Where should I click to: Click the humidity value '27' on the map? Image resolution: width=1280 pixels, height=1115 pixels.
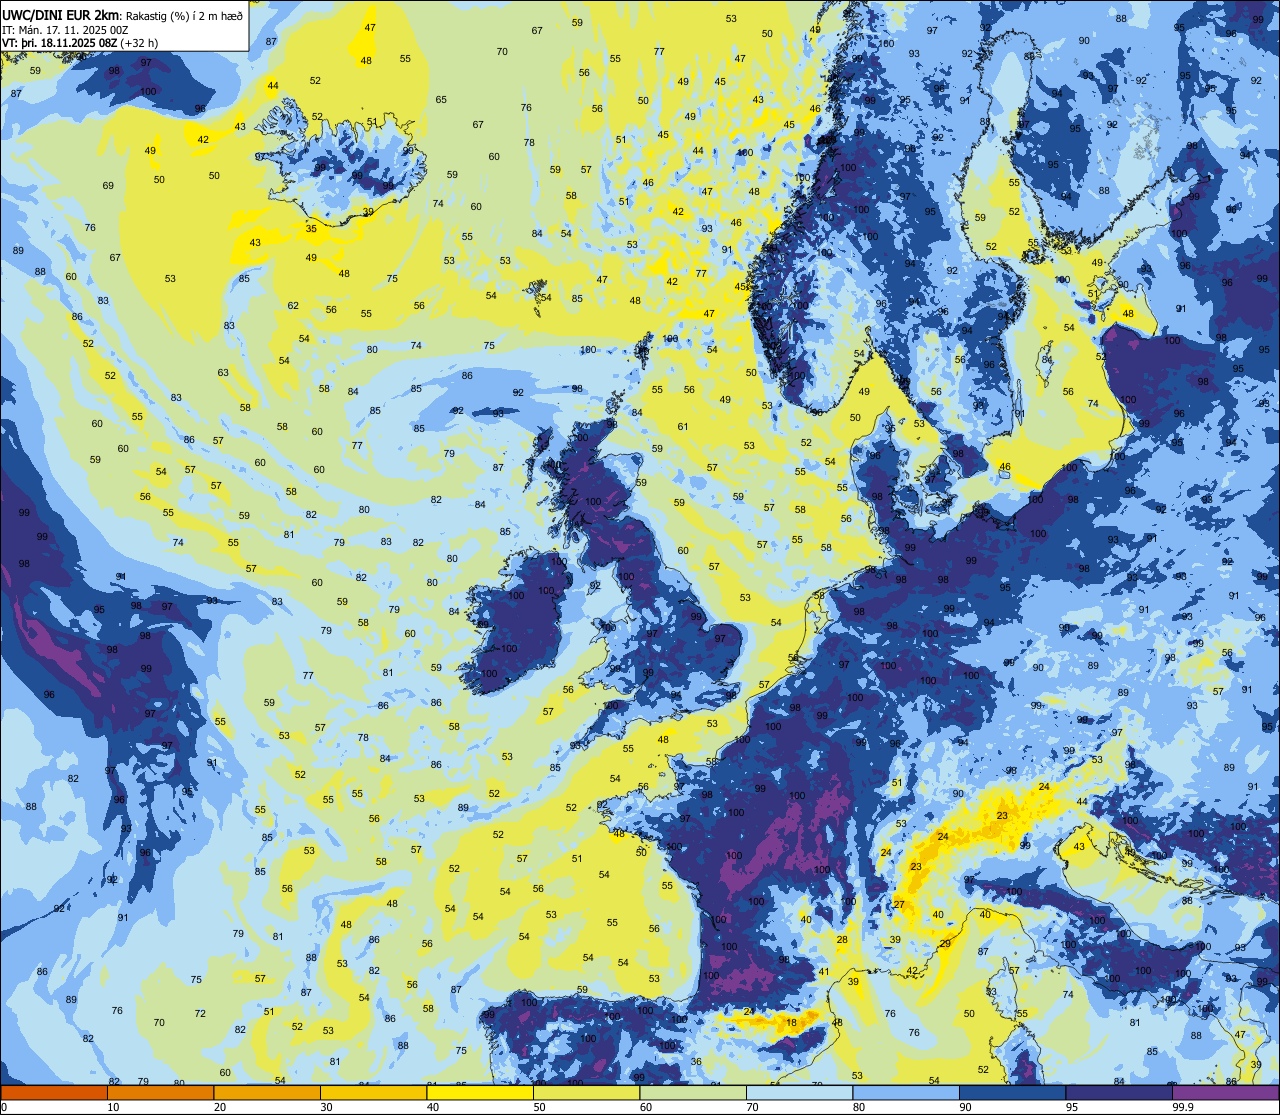pos(899,905)
